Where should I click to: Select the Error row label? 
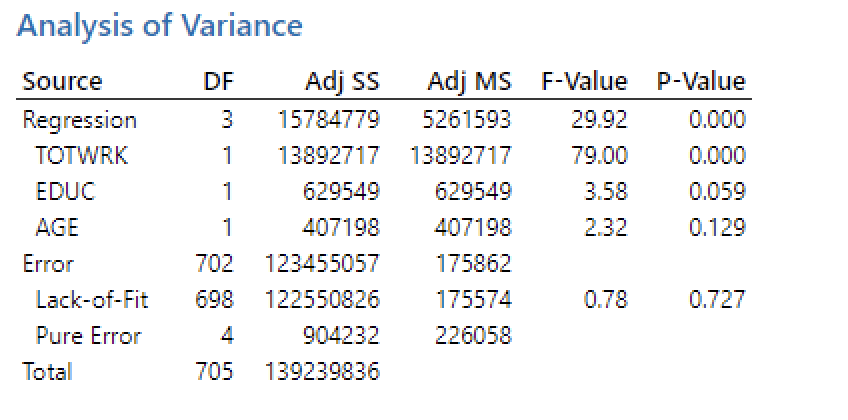click(48, 263)
